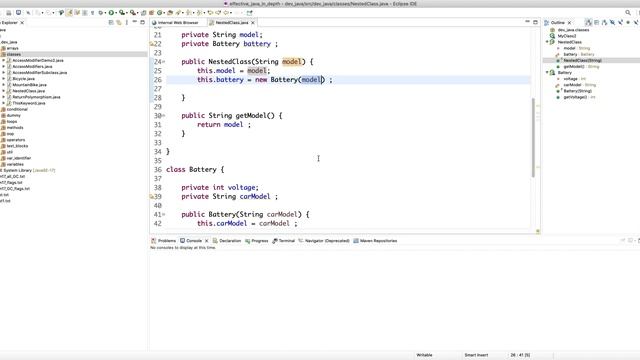
Task: Click the Save icon in the toolbar
Action: coord(8,13)
